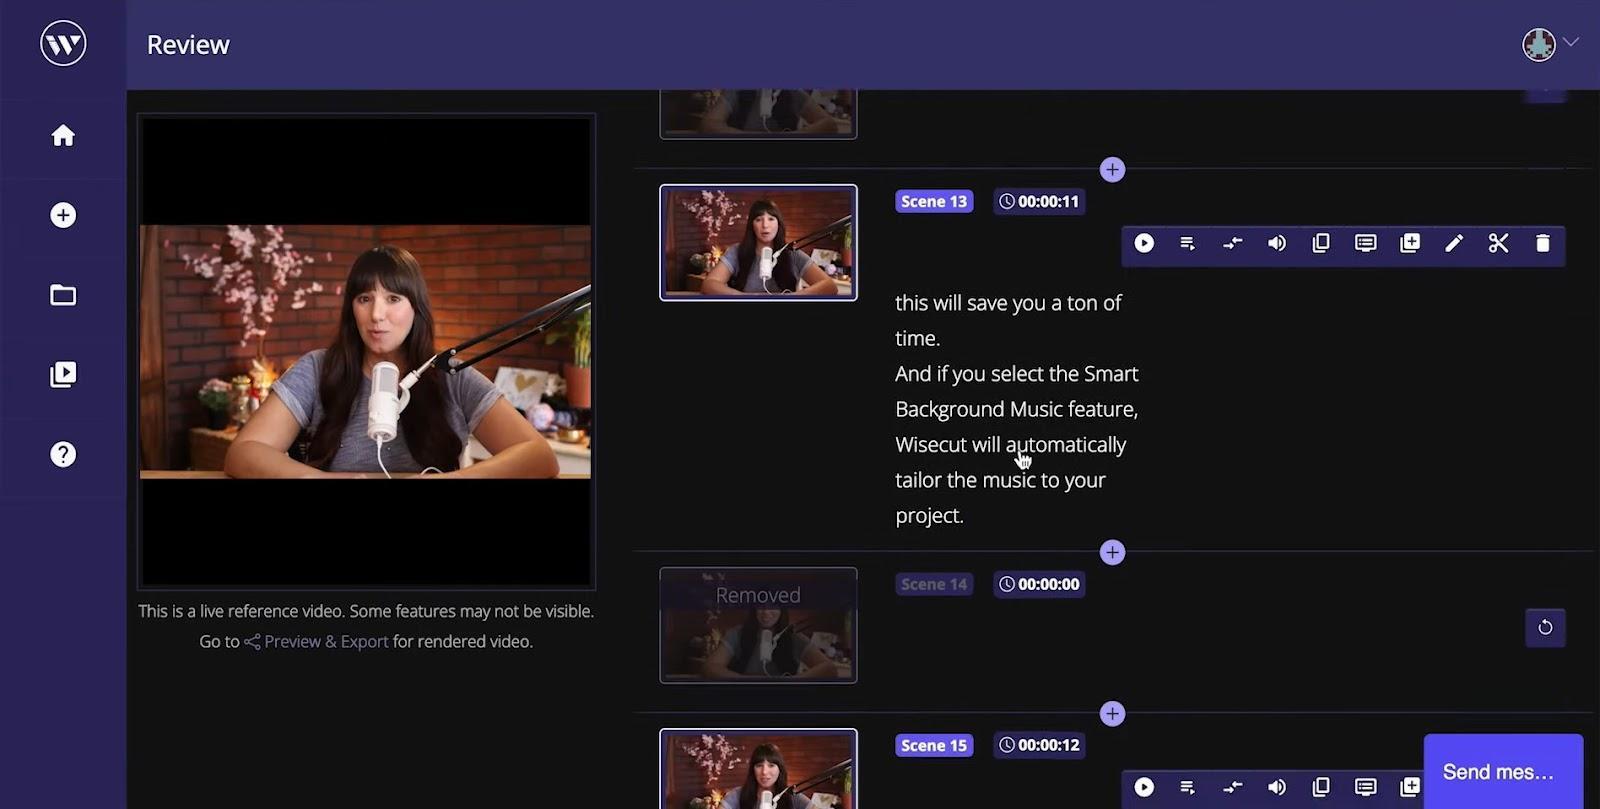This screenshot has height=809, width=1600.
Task: Click the copy pages icon for Scene 13
Action: click(1321, 243)
